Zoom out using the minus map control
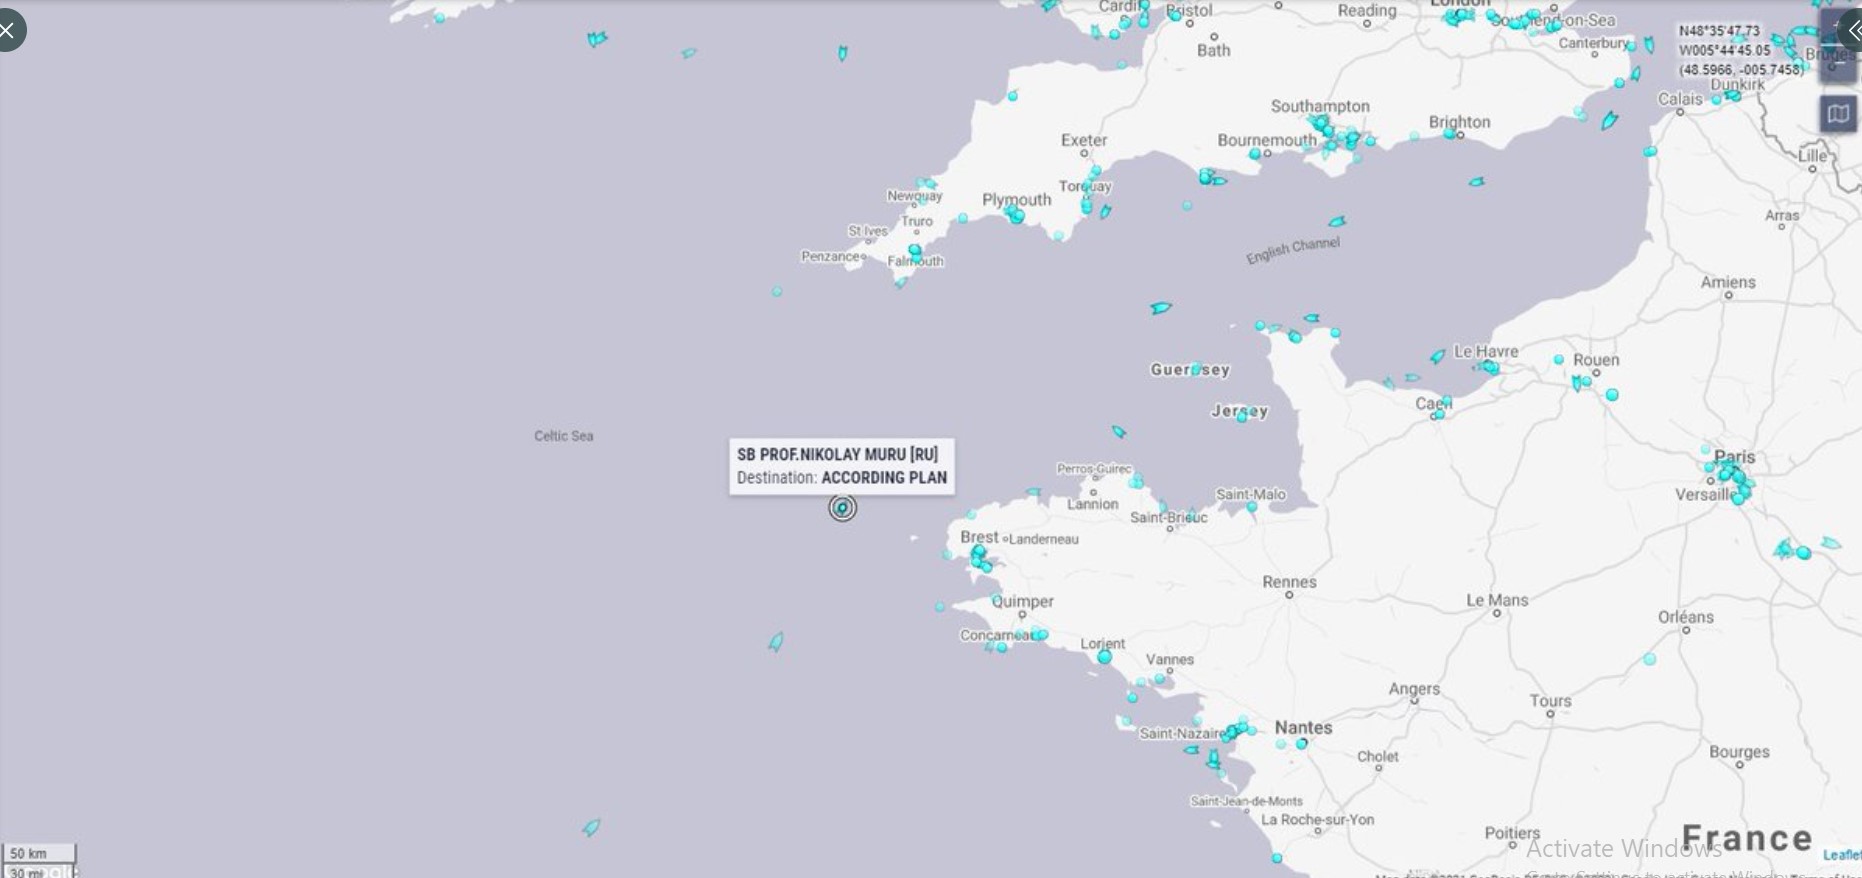 click(x=1838, y=62)
